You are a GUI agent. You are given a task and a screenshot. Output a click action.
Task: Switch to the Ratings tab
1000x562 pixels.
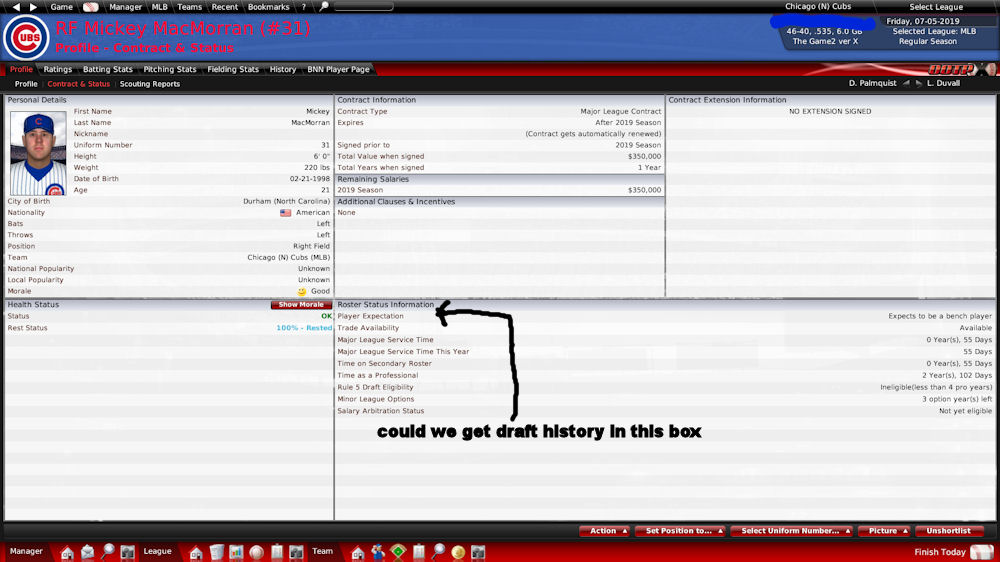click(x=57, y=70)
